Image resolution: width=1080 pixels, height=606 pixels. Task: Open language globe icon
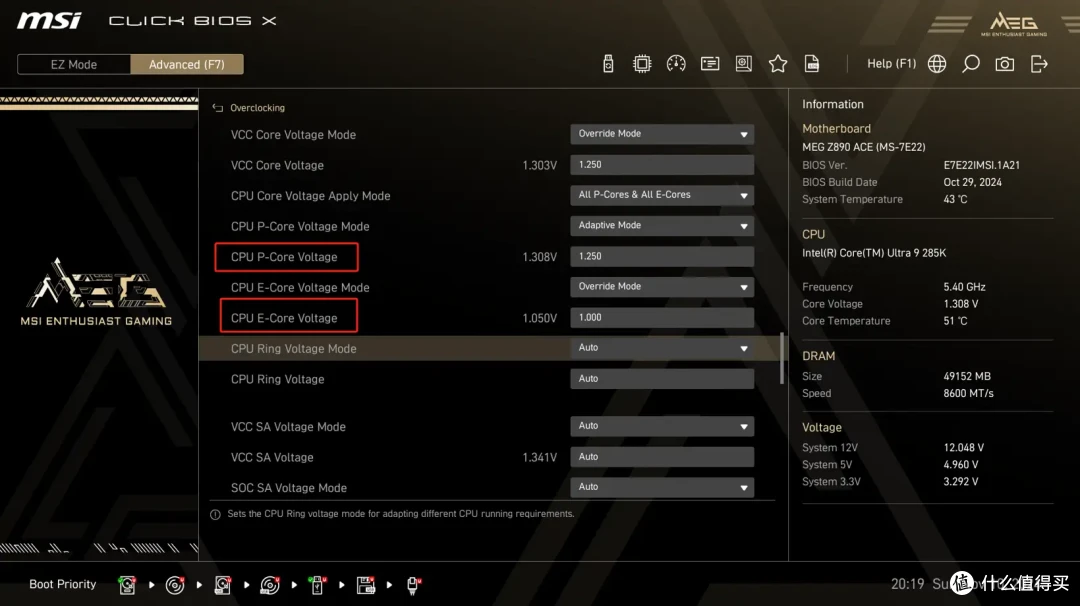pyautogui.click(x=937, y=64)
